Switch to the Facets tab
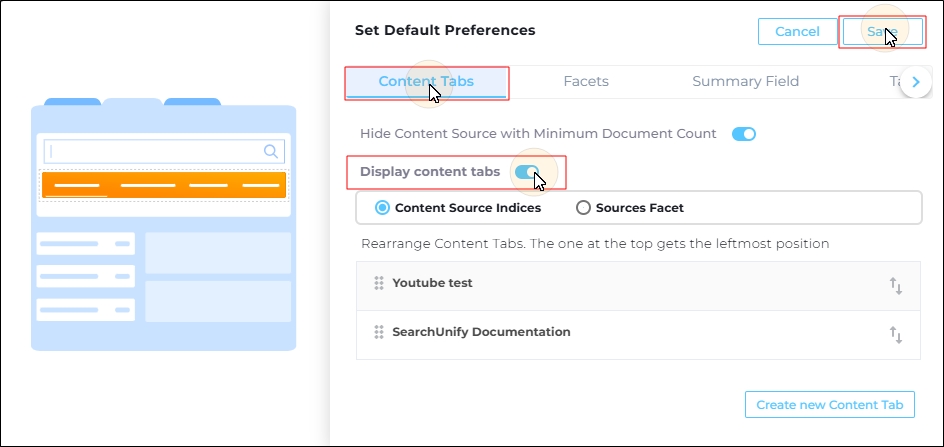The height and width of the screenshot is (447, 944). [586, 81]
